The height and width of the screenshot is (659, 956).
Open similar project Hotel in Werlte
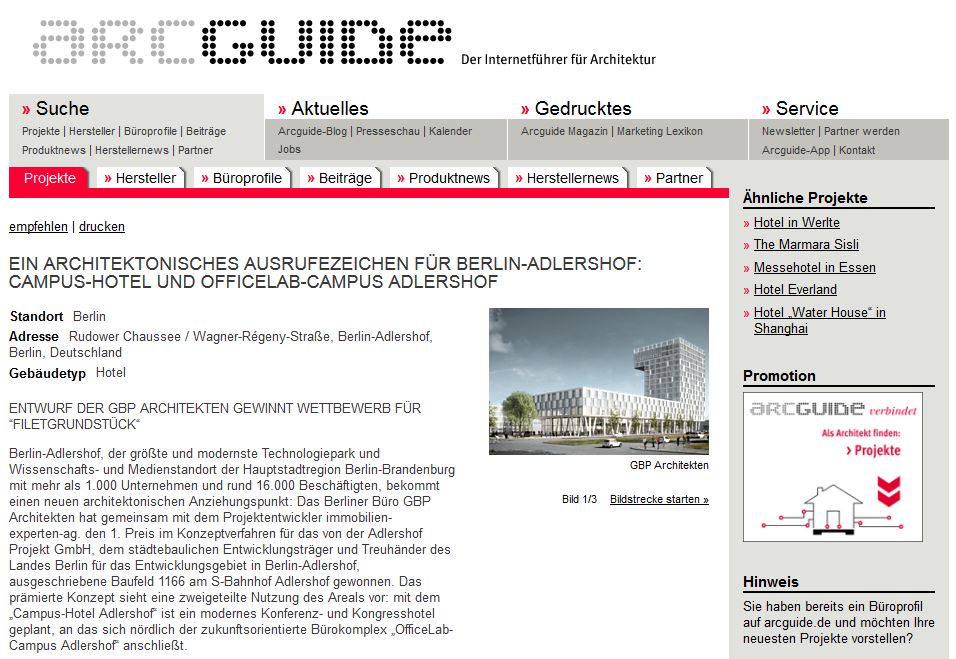pos(797,223)
